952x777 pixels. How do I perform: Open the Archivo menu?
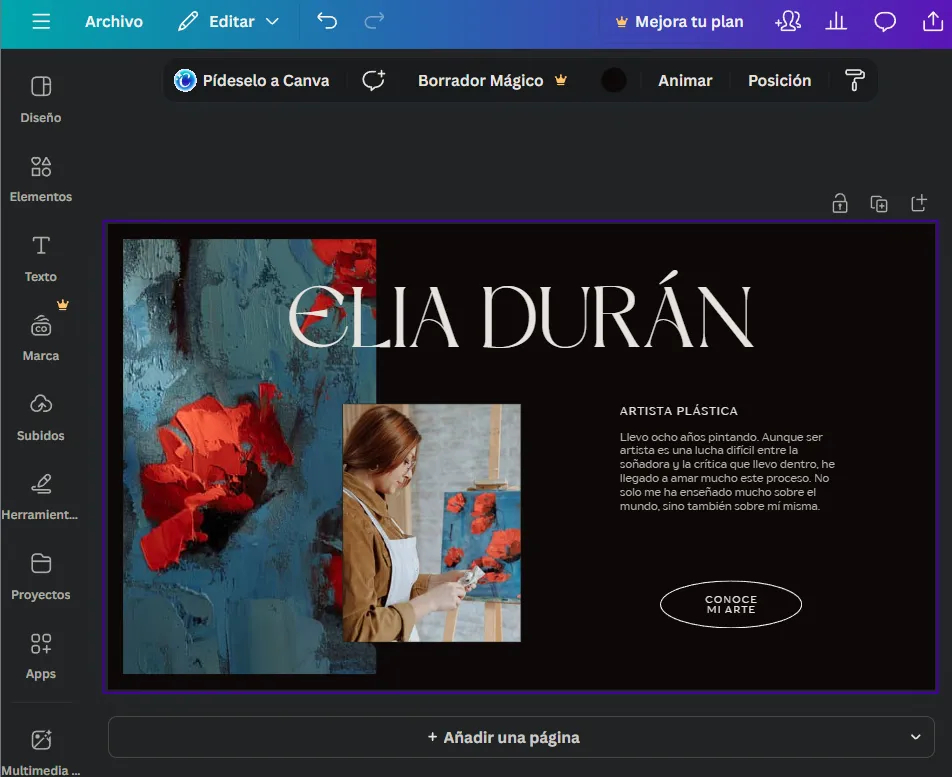(113, 20)
